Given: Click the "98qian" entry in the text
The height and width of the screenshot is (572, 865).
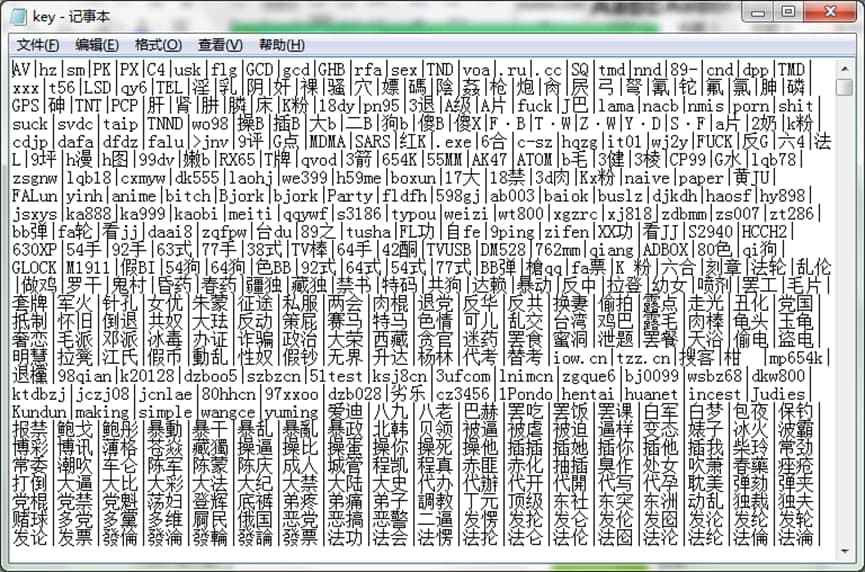Looking at the screenshot, I should tap(84, 376).
